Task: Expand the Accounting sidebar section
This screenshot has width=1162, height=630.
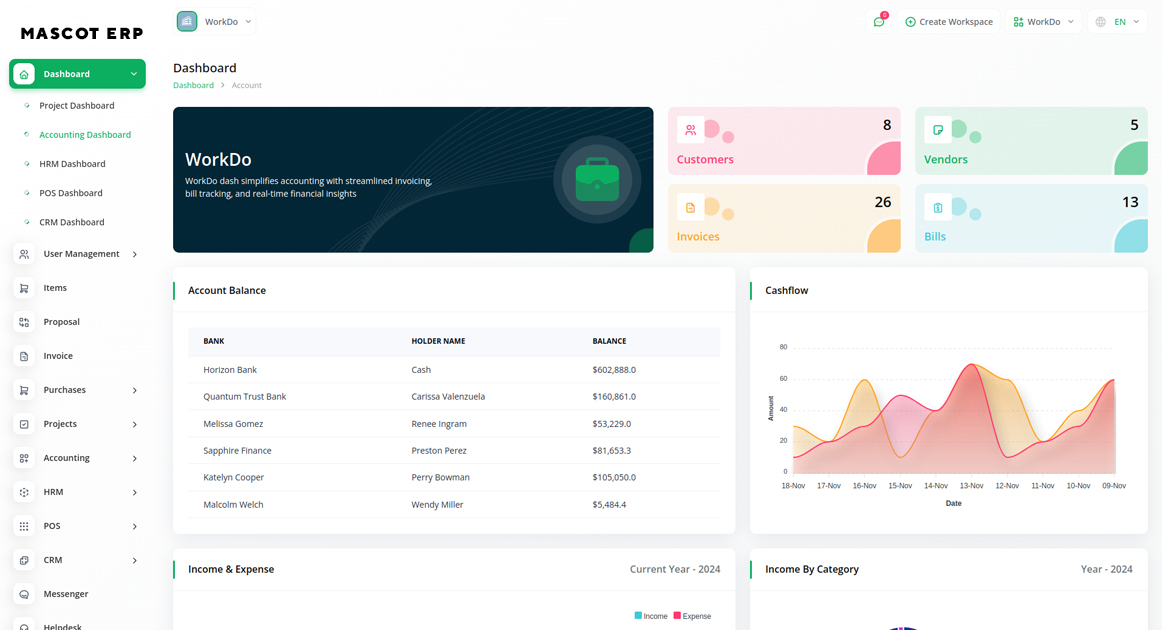Action: [x=78, y=458]
